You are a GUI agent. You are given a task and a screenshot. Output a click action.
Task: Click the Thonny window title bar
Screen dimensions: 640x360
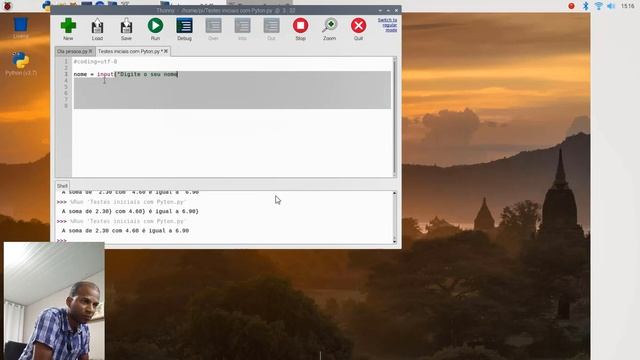pyautogui.click(x=226, y=10)
